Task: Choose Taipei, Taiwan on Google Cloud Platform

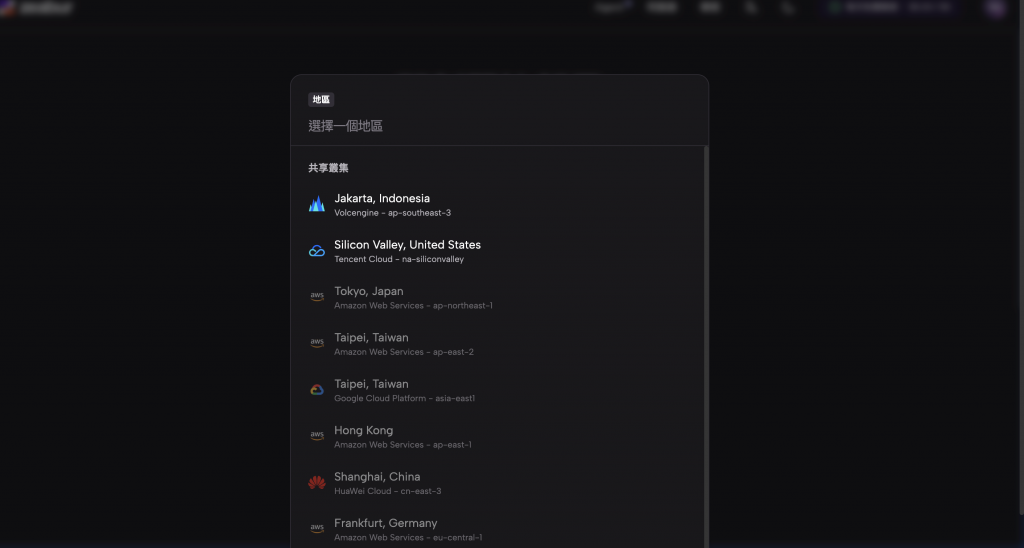Action: (498, 390)
